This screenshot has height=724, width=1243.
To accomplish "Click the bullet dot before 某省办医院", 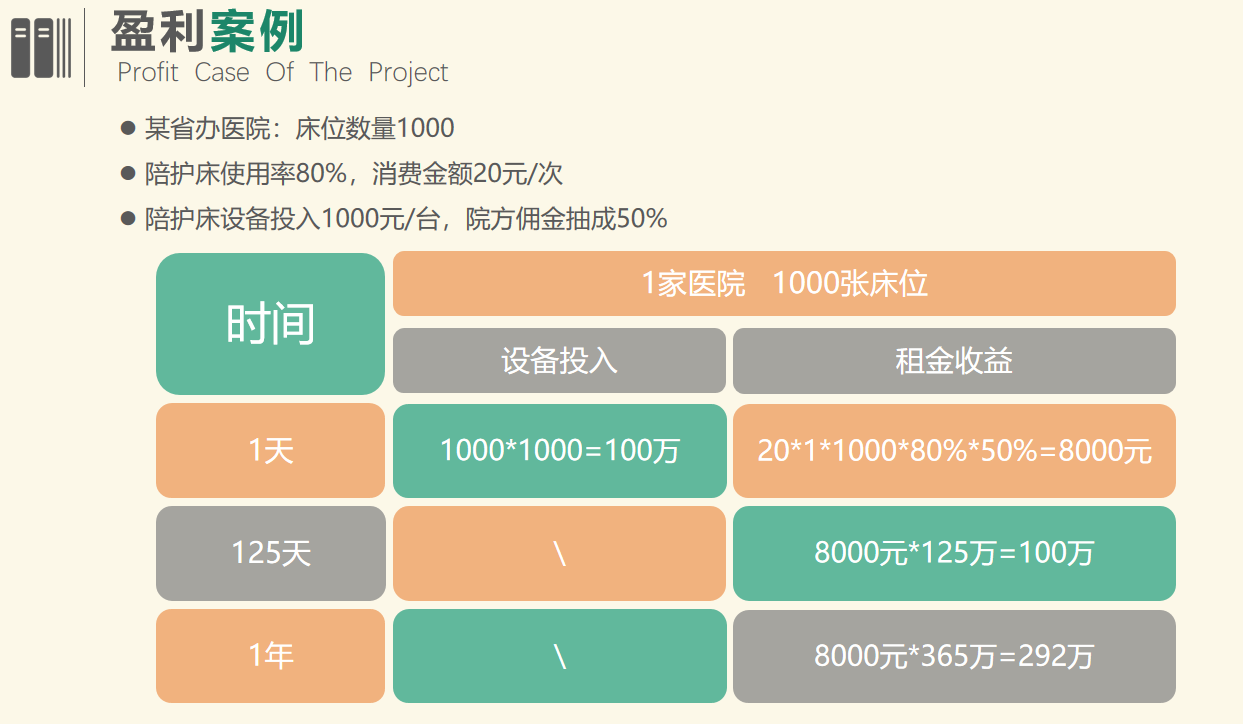I will pyautogui.click(x=127, y=129).
